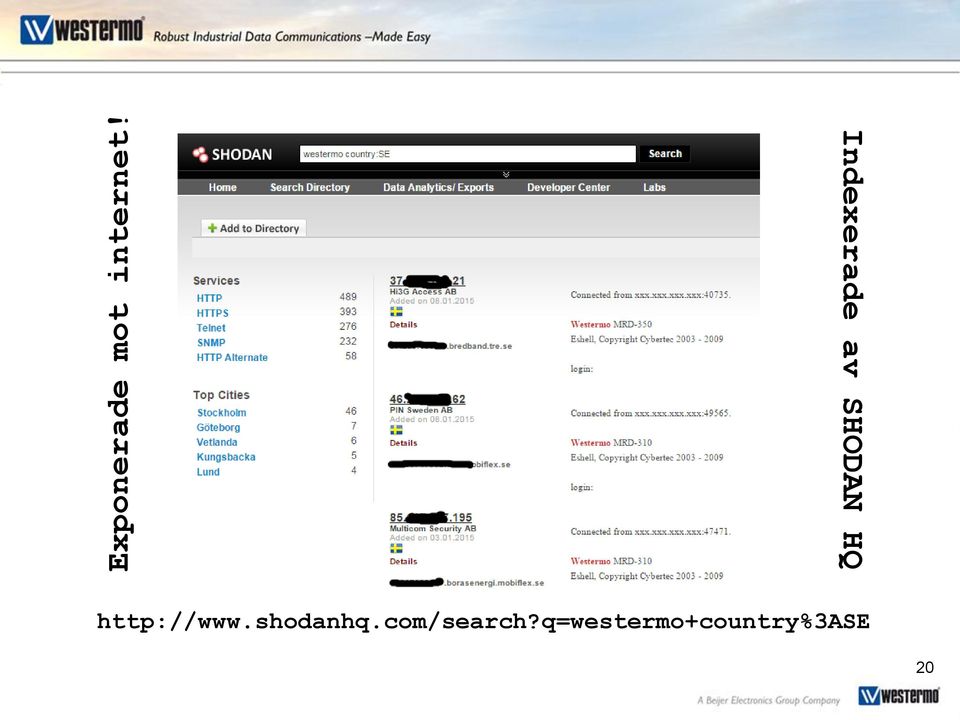
Task: Filter results by Stockholm city
Action: click(222, 413)
